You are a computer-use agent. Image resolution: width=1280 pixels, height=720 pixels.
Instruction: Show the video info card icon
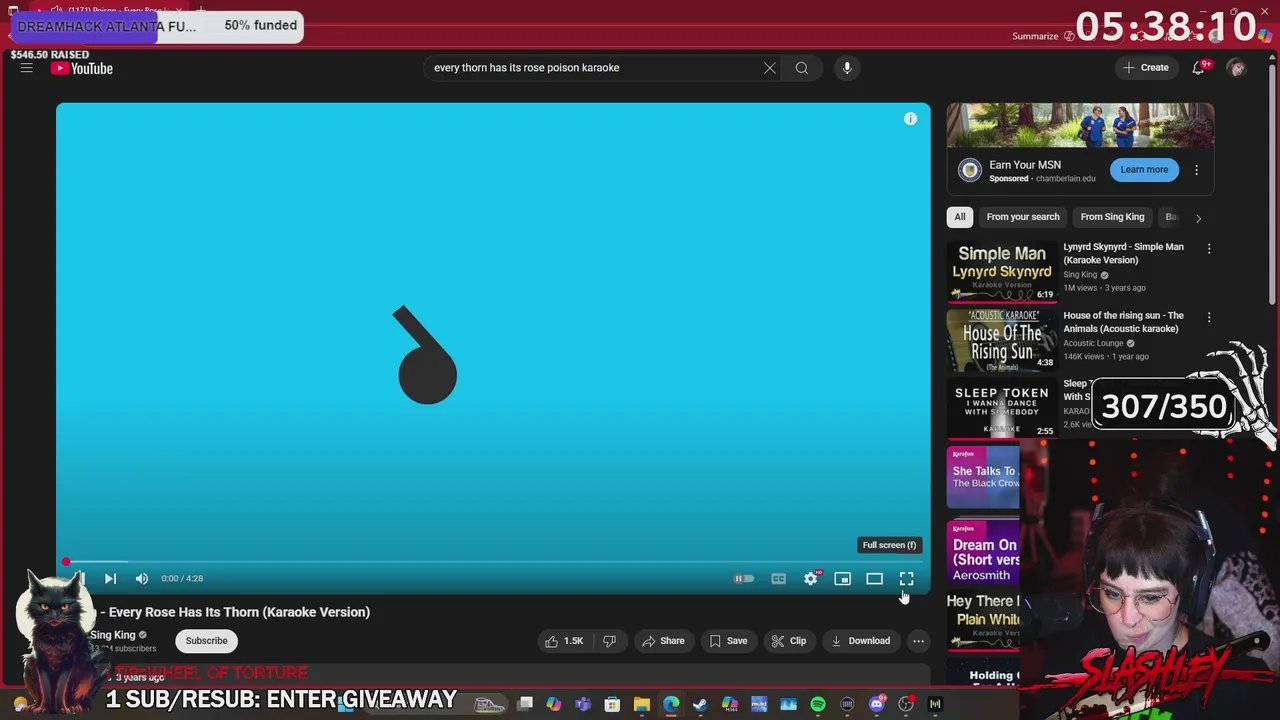(x=910, y=119)
